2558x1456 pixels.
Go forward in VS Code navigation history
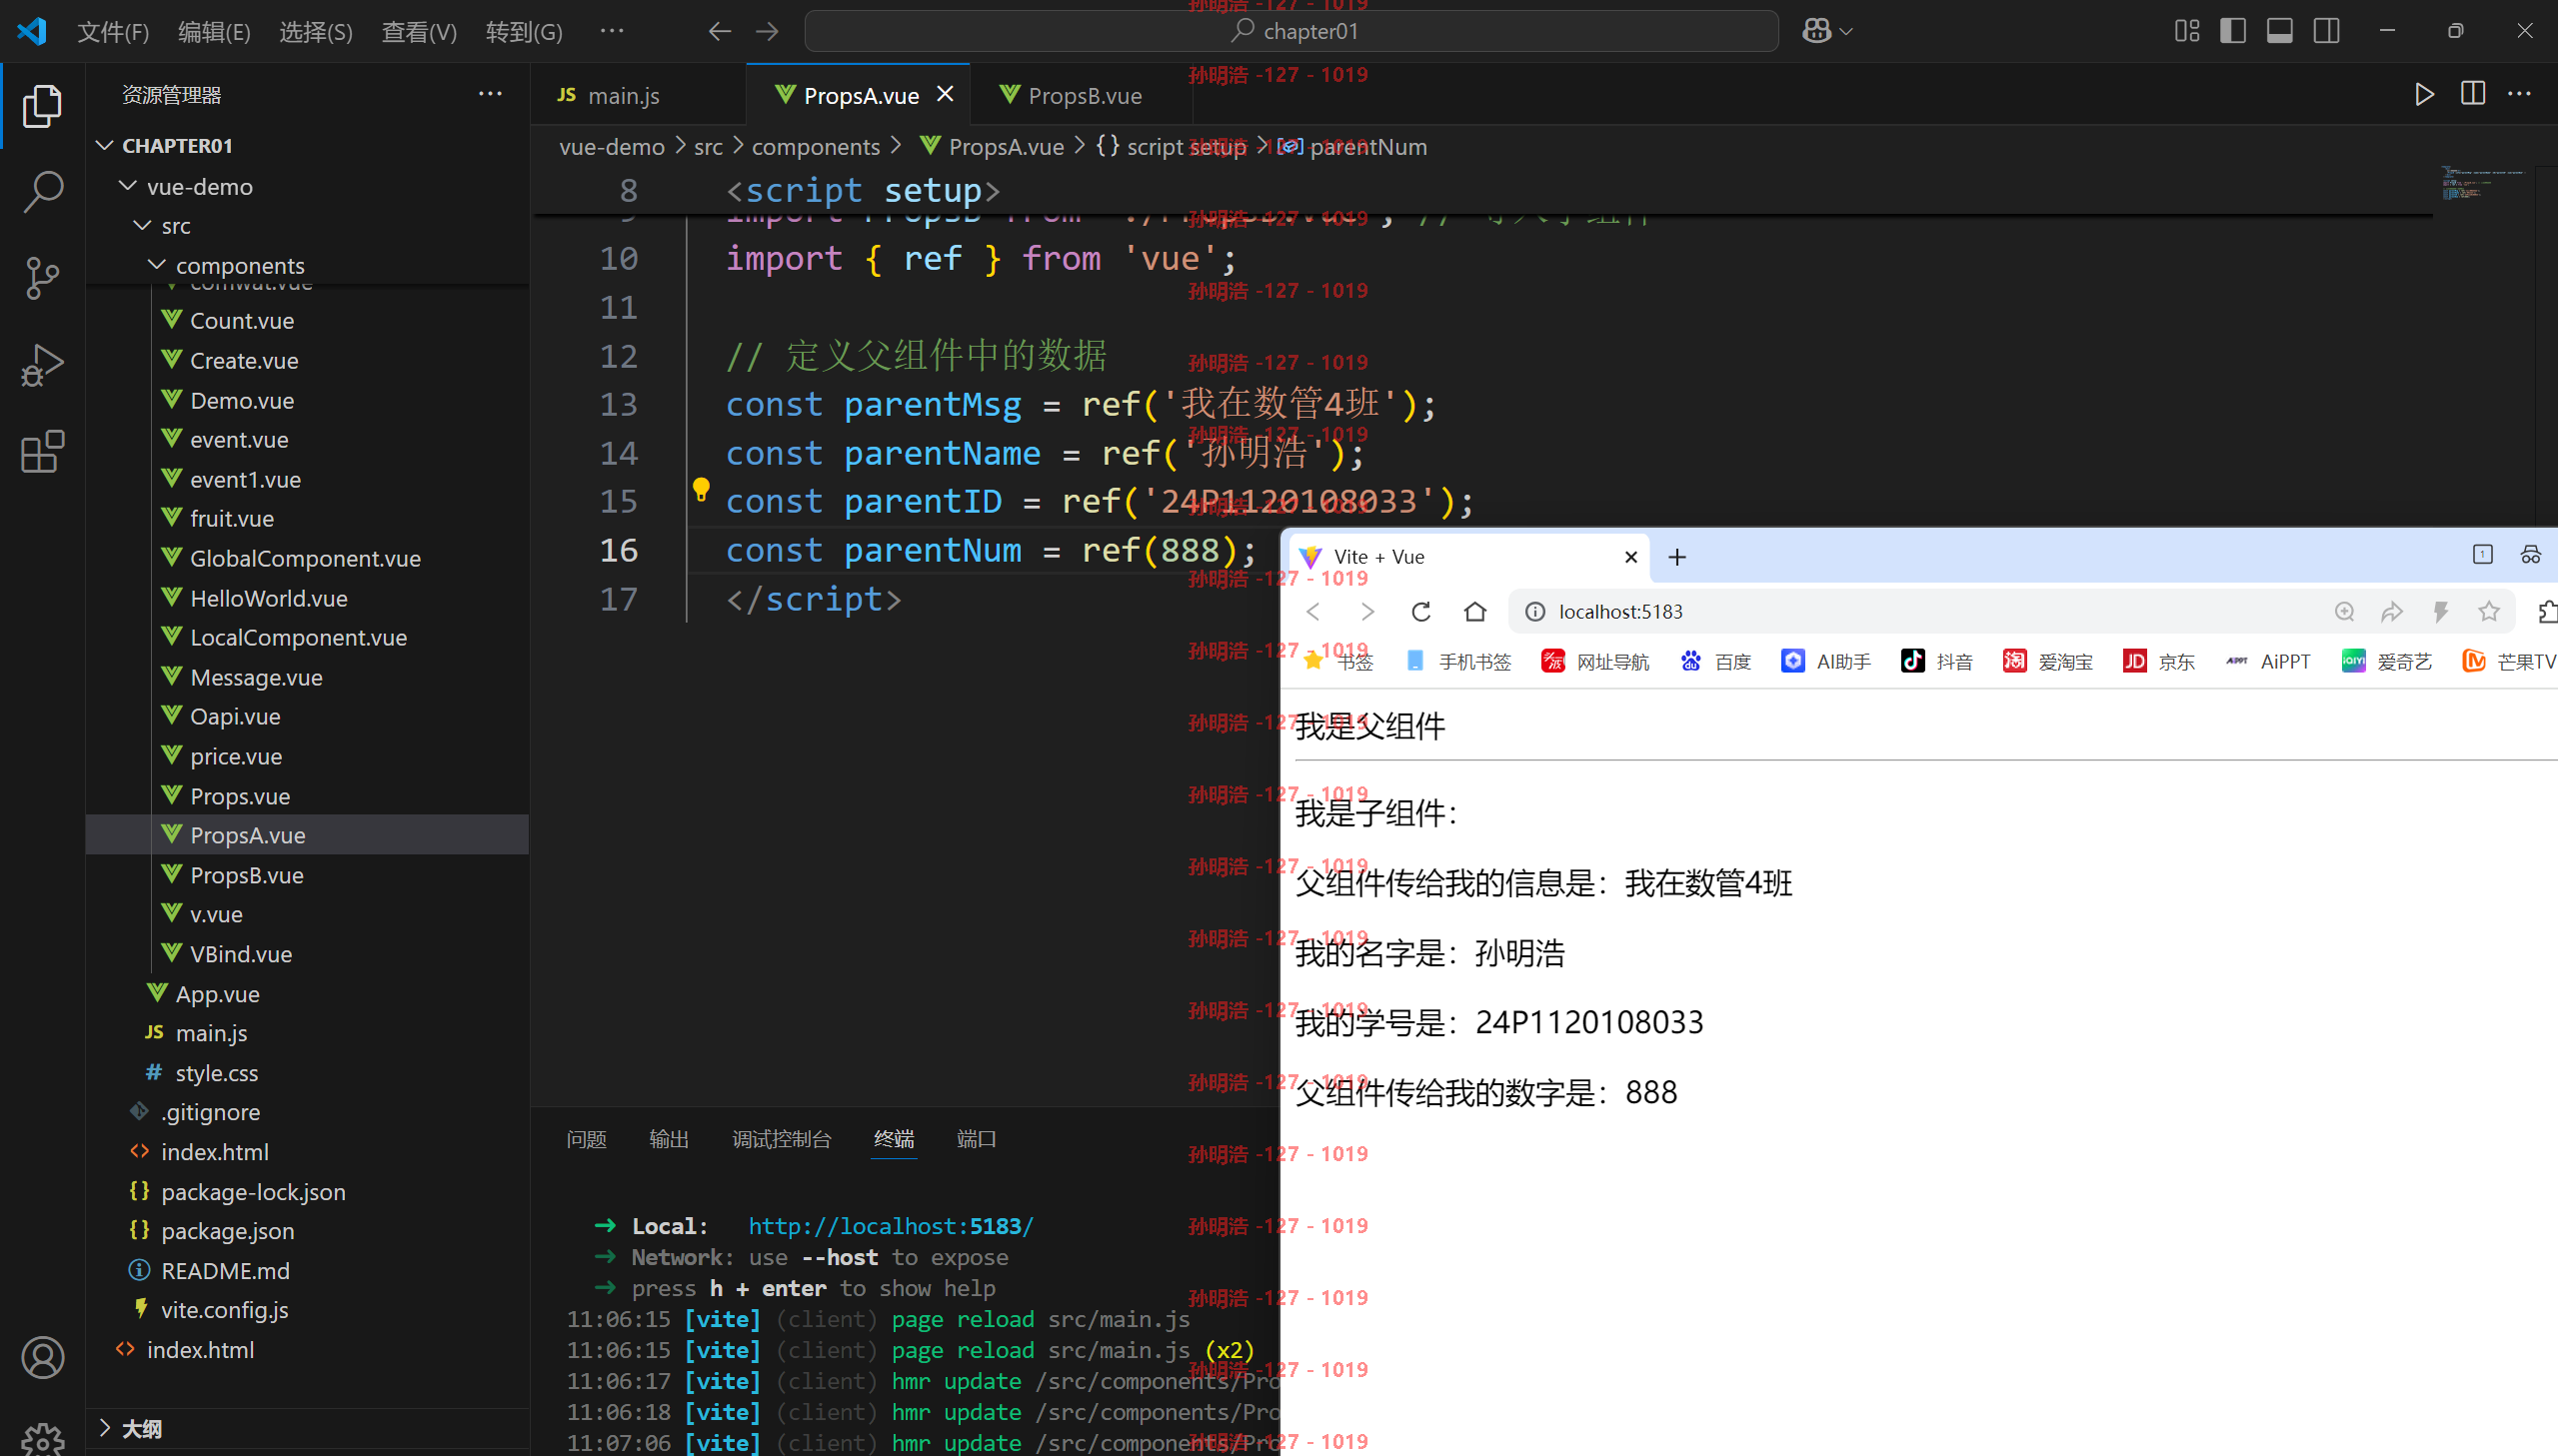(x=767, y=32)
